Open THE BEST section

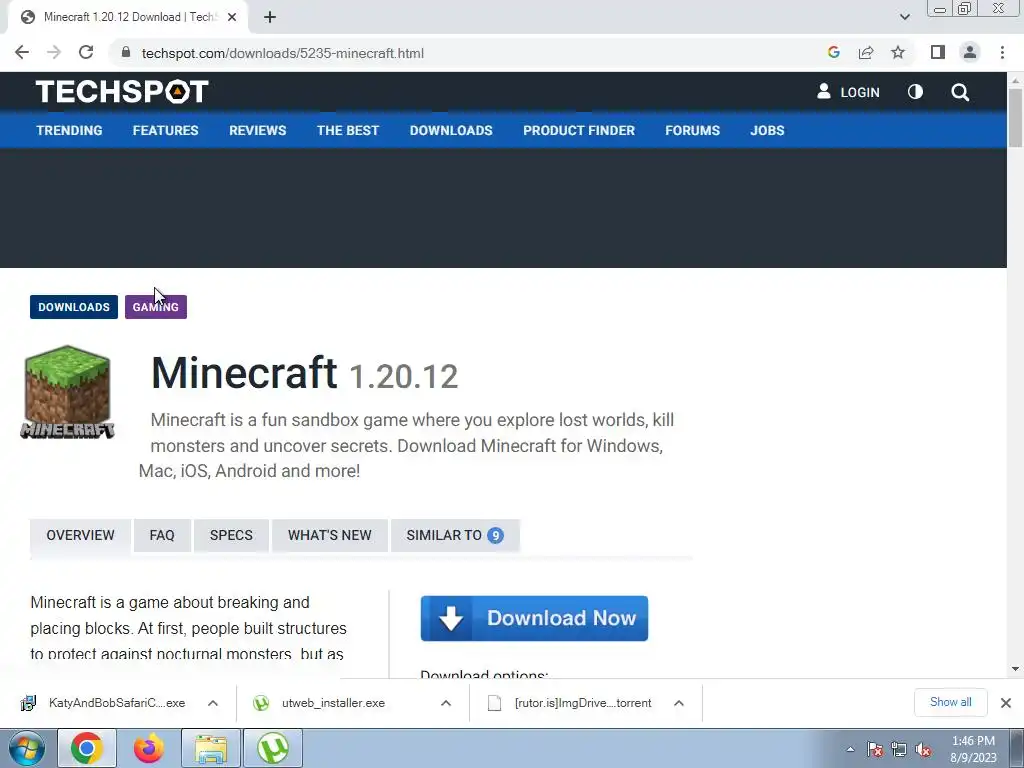(348, 131)
